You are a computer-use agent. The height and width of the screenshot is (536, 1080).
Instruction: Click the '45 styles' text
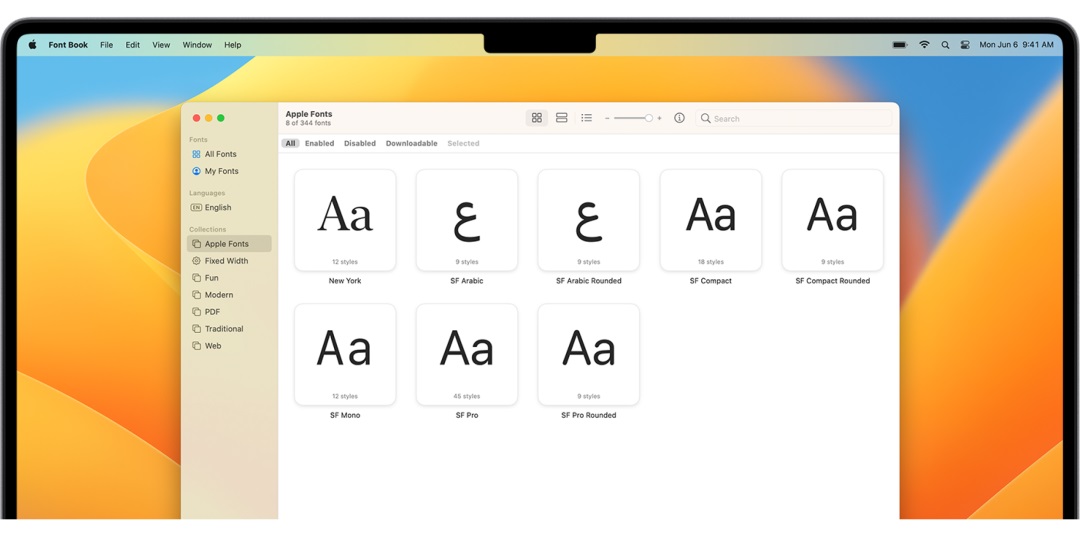(x=467, y=396)
